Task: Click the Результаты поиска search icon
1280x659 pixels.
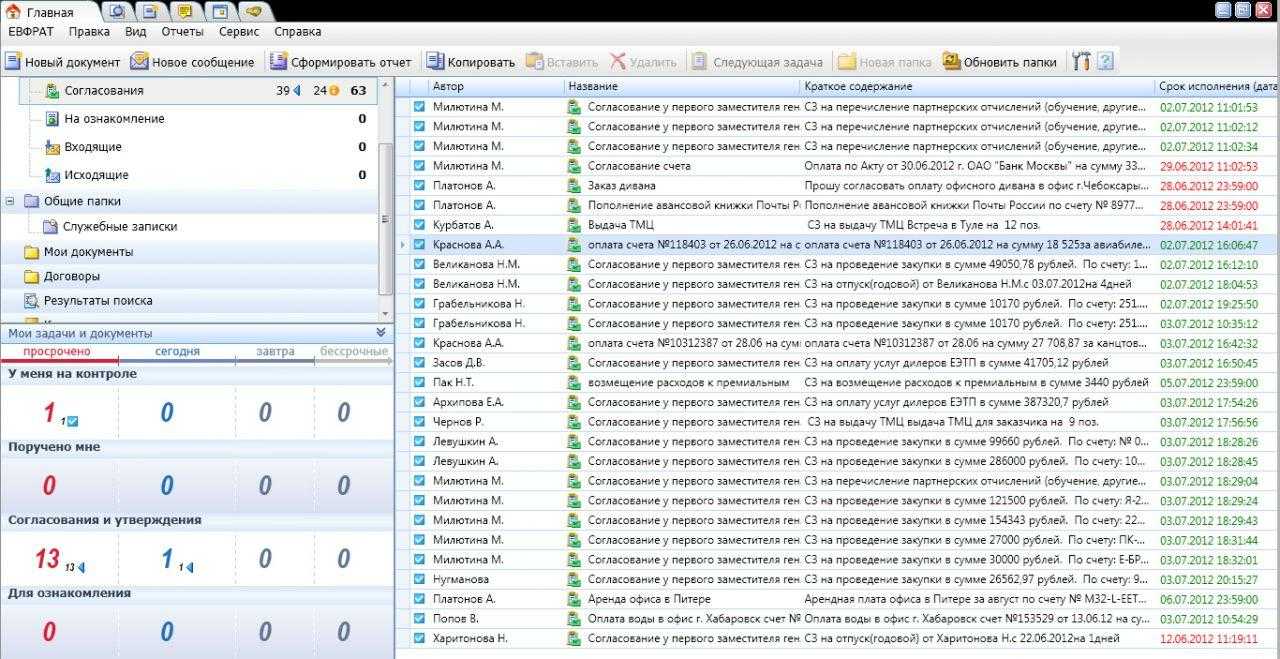Action: click(x=31, y=301)
